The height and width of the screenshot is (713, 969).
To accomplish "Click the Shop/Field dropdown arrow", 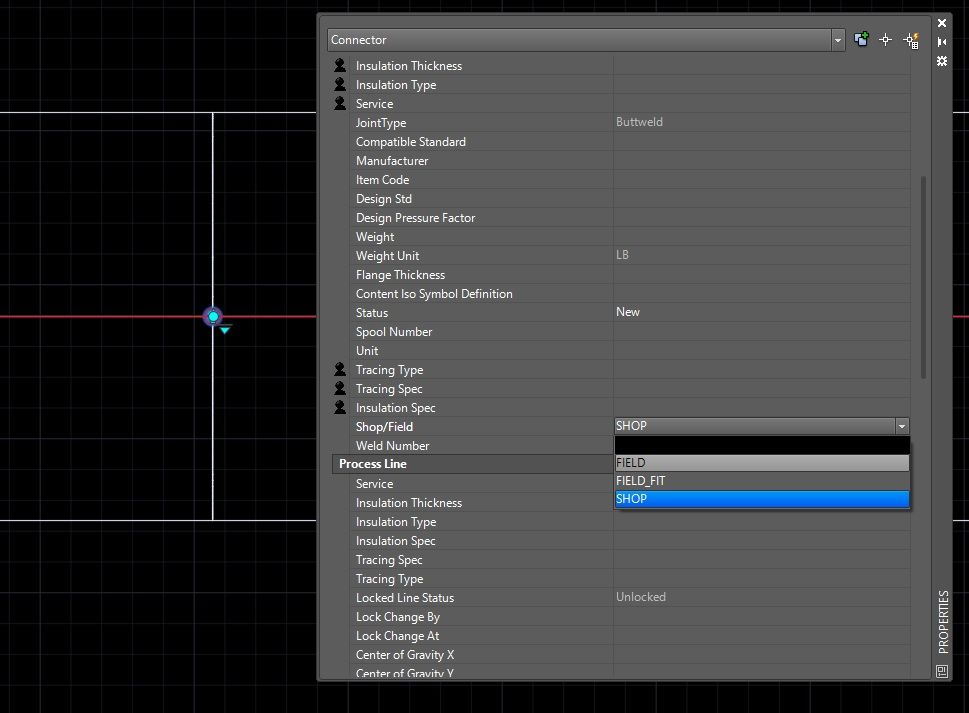I will (x=902, y=426).
